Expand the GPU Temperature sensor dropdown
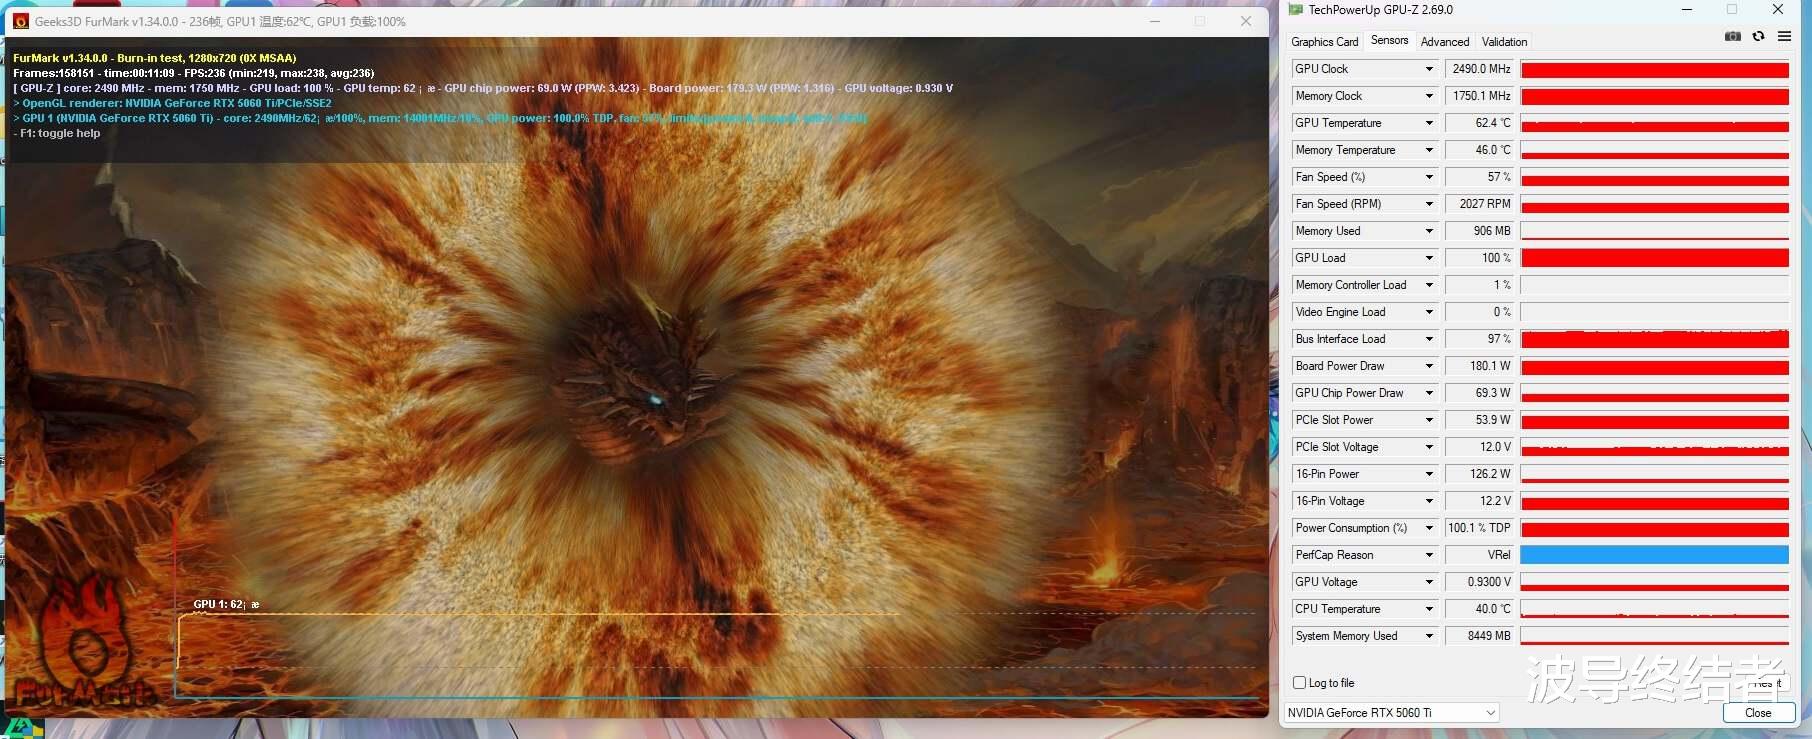This screenshot has width=1812, height=739. click(x=1429, y=123)
